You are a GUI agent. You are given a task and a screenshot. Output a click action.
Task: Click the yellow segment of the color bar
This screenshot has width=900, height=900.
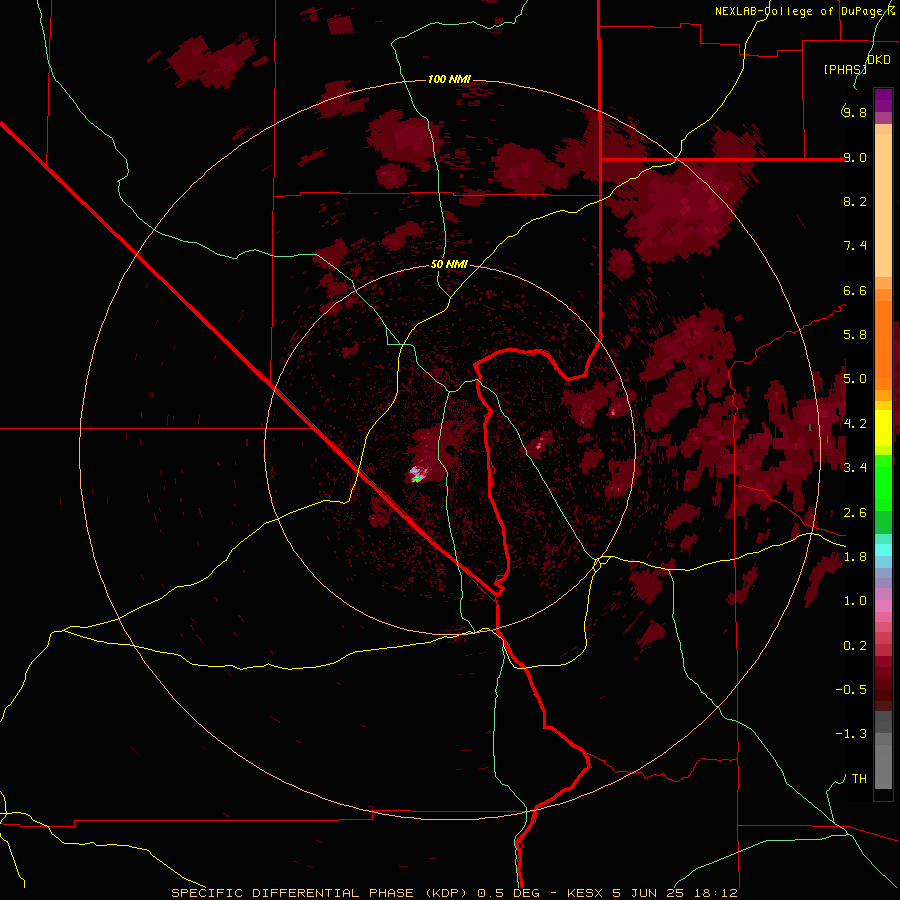click(x=883, y=428)
